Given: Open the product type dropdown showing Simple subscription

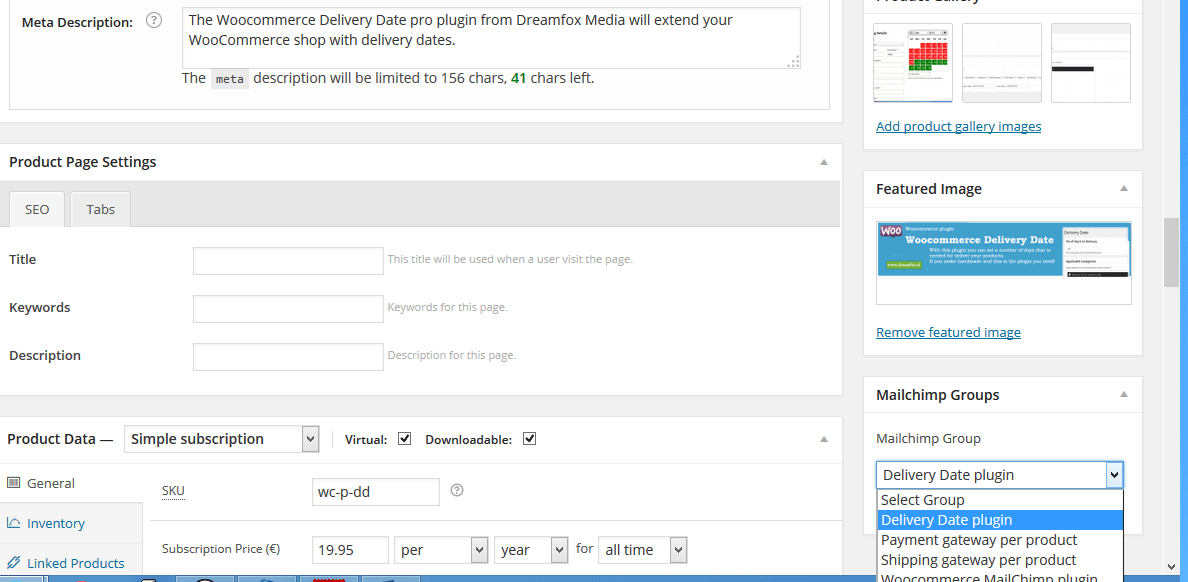Looking at the screenshot, I should [221, 439].
